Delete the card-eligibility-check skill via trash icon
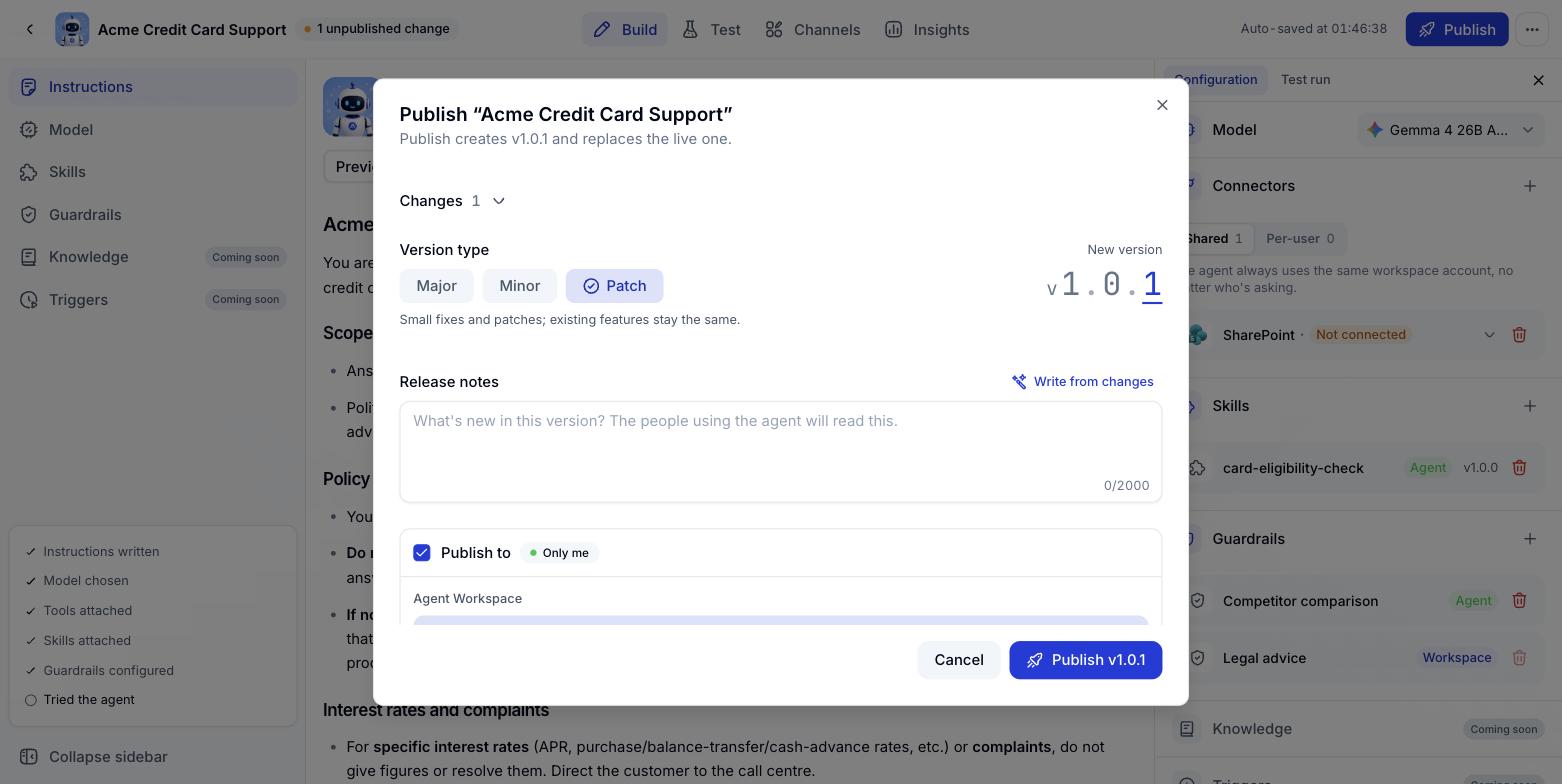 point(1519,468)
